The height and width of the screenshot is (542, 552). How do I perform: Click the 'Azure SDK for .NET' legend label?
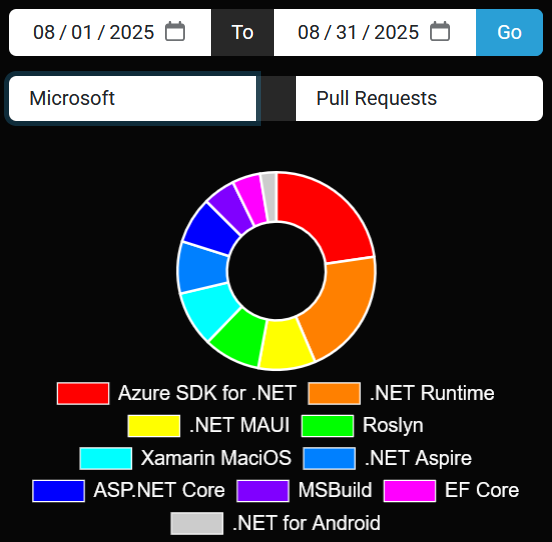click(207, 393)
